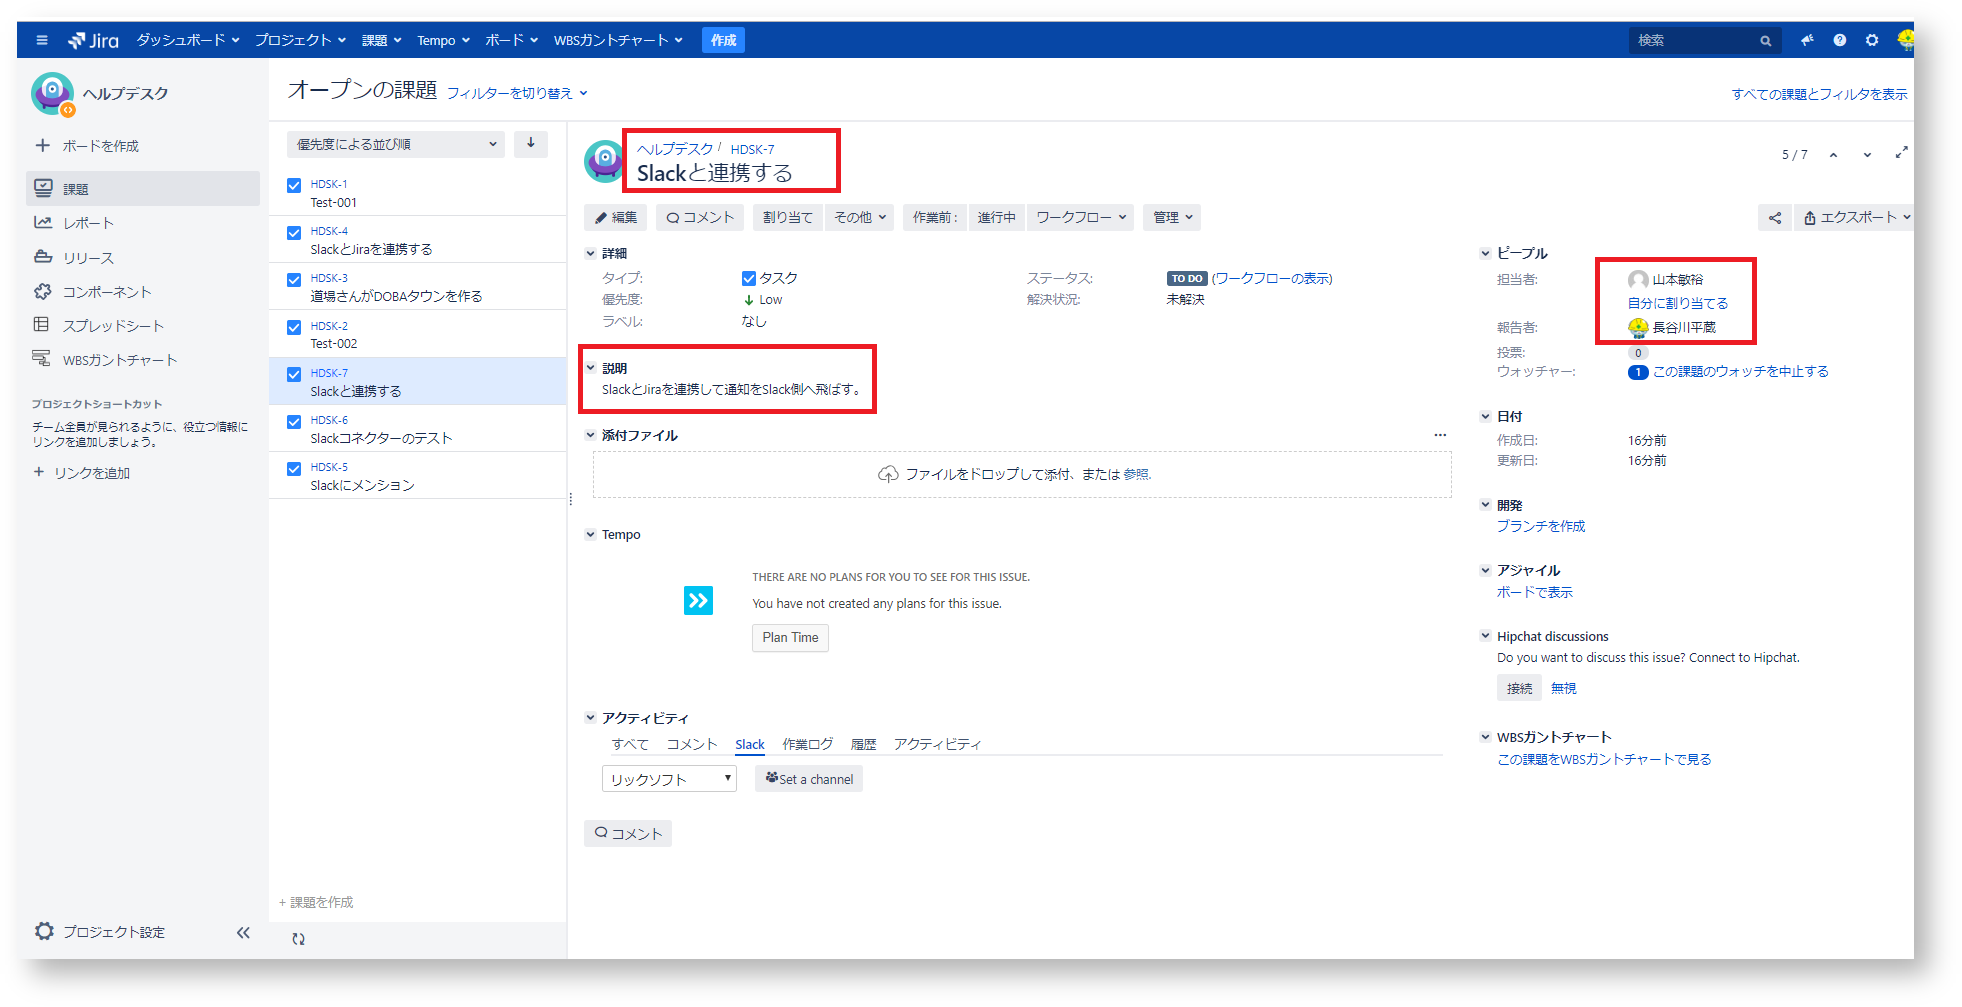1962x1007 pixels.
Task: Switch to the 作業ログ activity tab
Action: coord(807,745)
